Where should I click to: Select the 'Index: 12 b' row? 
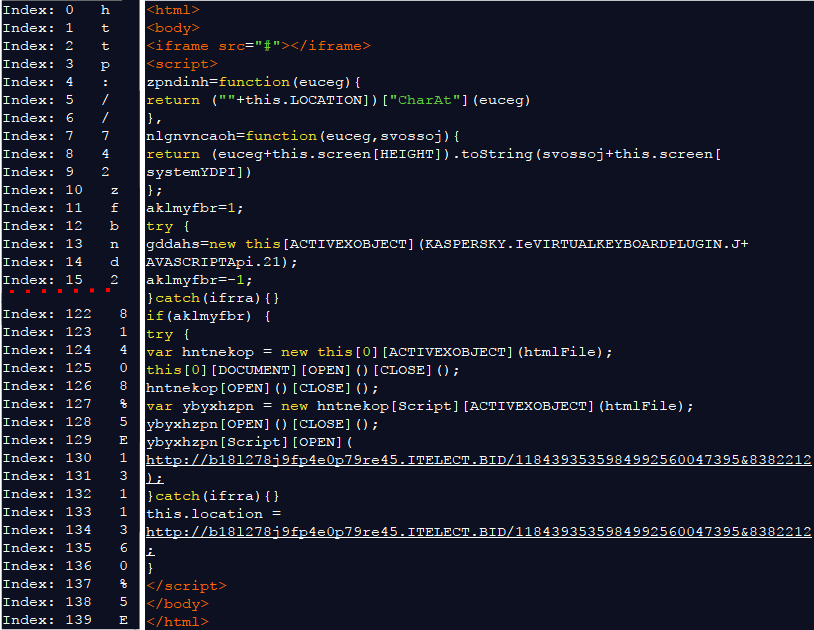point(61,226)
